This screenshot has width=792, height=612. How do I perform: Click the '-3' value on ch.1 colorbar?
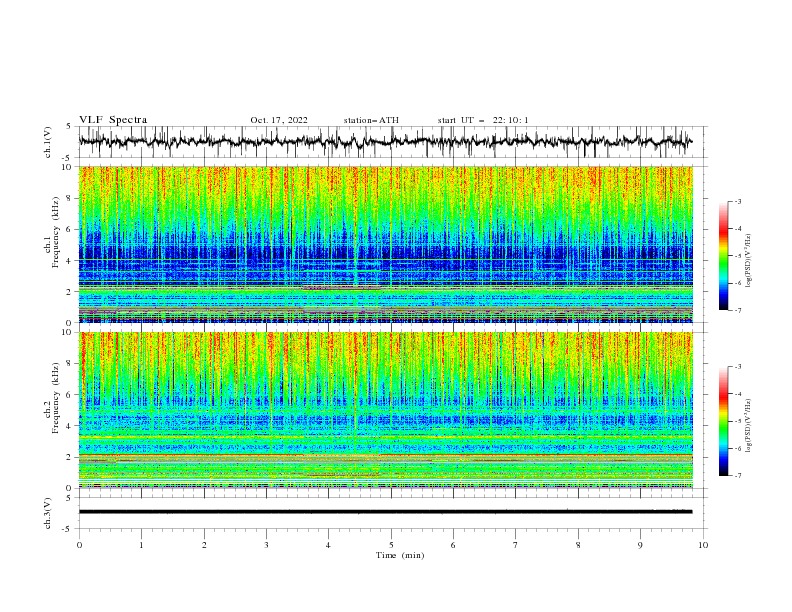click(737, 201)
